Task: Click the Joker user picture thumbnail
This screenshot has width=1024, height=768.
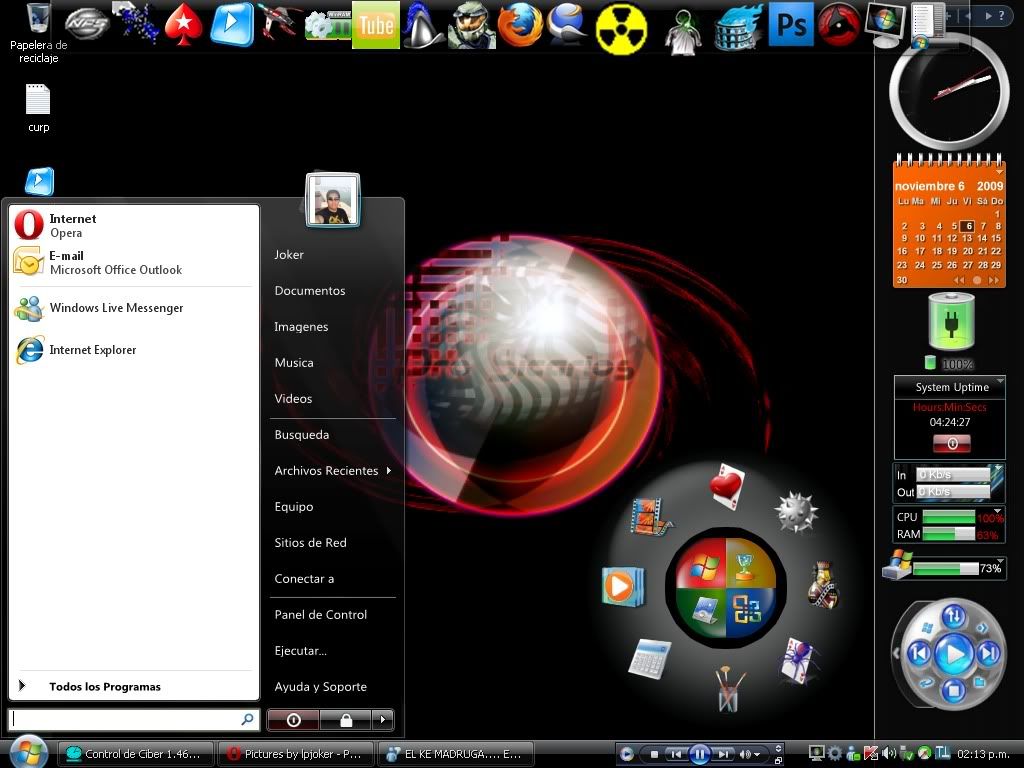Action: 332,200
